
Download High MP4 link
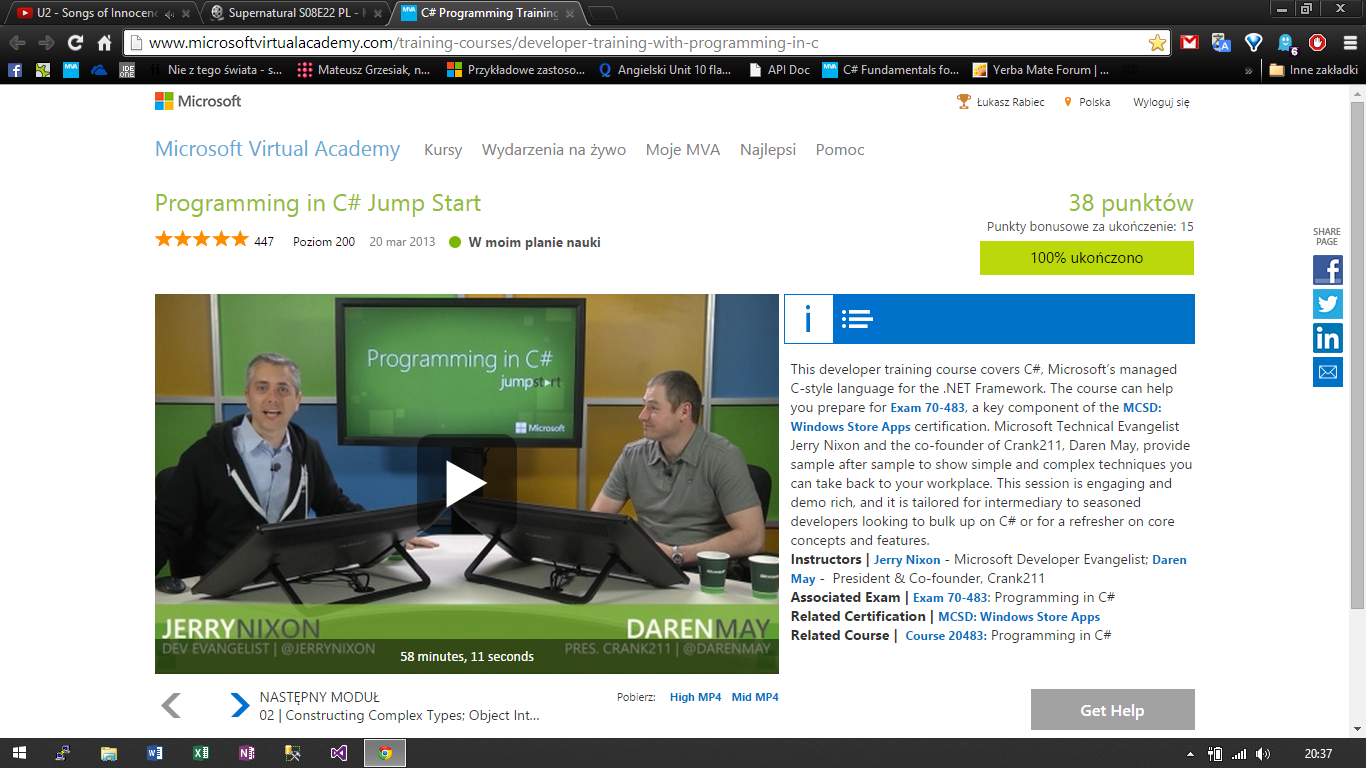(695, 697)
